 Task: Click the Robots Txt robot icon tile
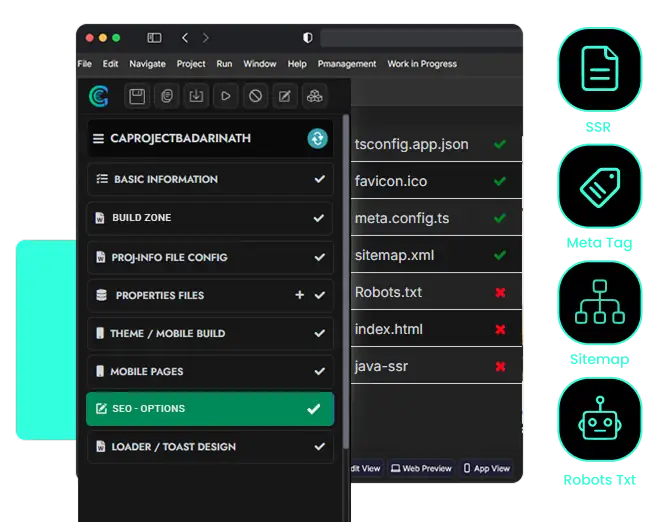(x=600, y=419)
